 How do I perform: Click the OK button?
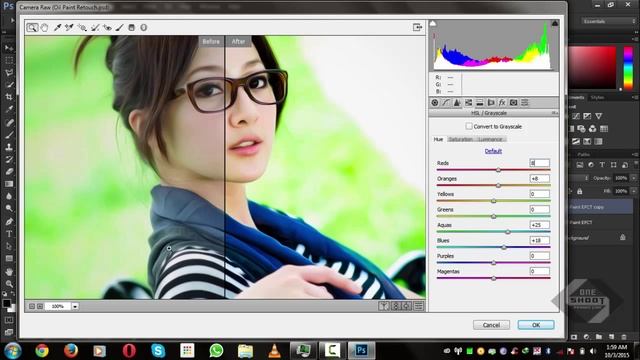click(536, 325)
